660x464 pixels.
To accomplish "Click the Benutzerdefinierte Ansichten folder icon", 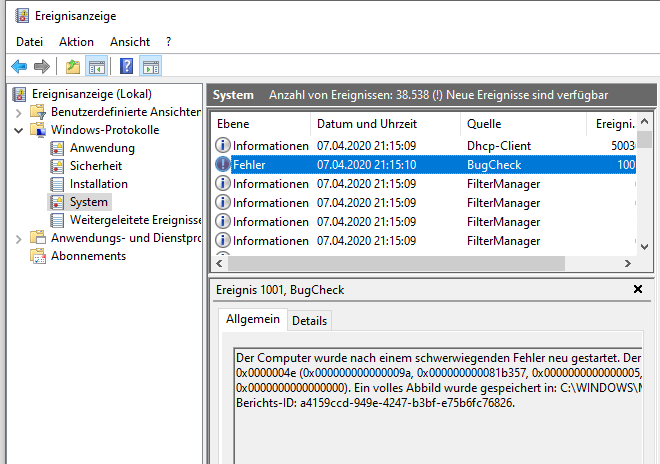I will 37,112.
